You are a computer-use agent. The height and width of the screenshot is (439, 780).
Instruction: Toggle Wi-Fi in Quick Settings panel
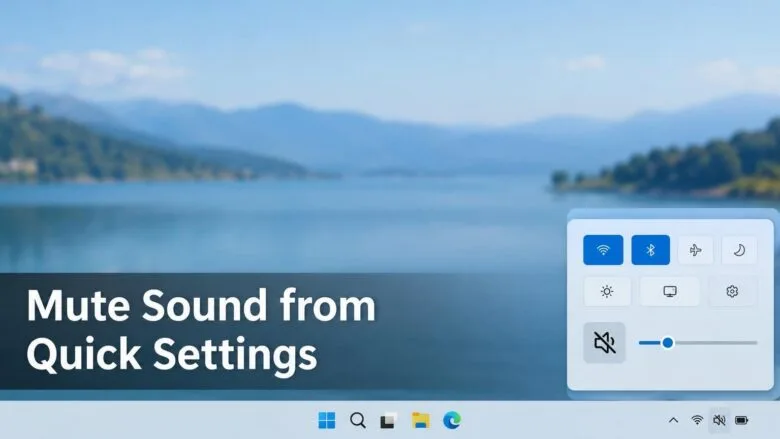coord(603,250)
